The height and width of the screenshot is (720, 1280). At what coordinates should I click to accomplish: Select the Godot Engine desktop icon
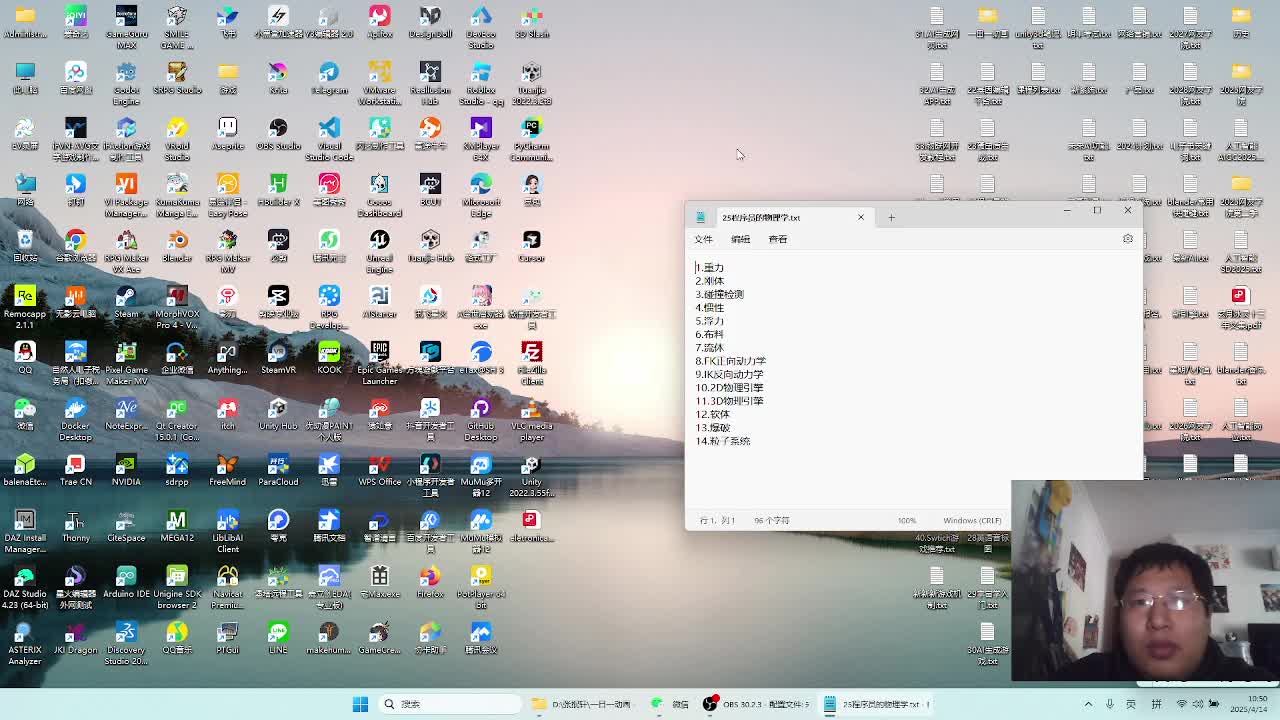(126, 83)
